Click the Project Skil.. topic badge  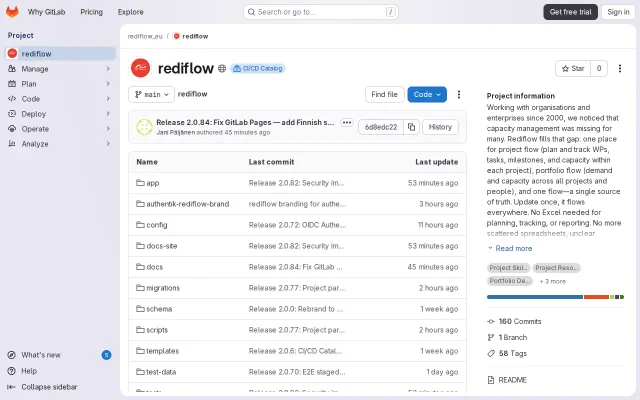tap(508, 268)
